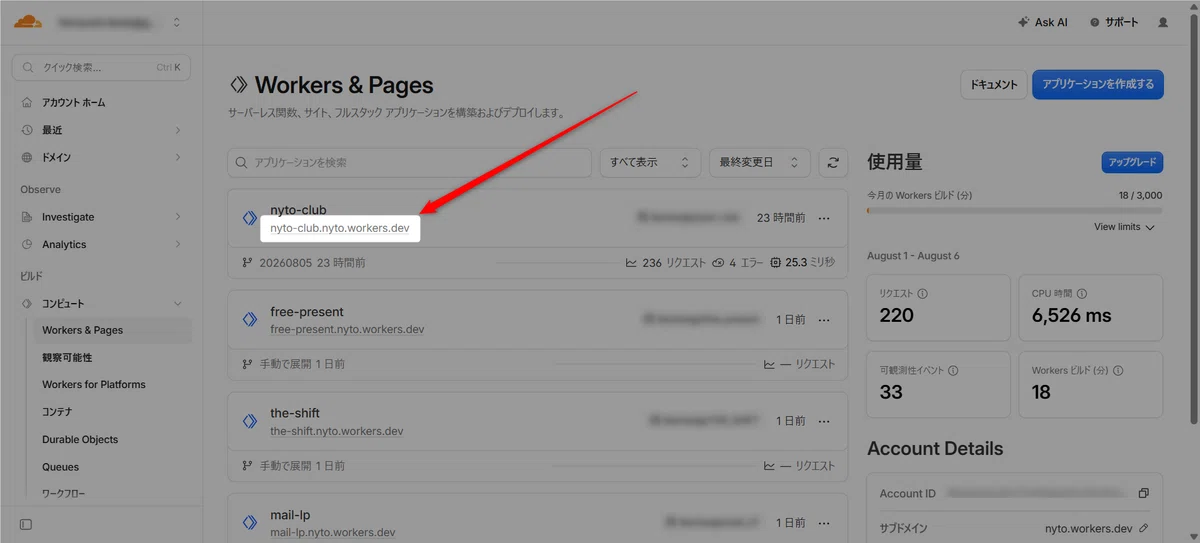Click the Workers & Pages header icon
1200x543 pixels.
click(x=238, y=85)
